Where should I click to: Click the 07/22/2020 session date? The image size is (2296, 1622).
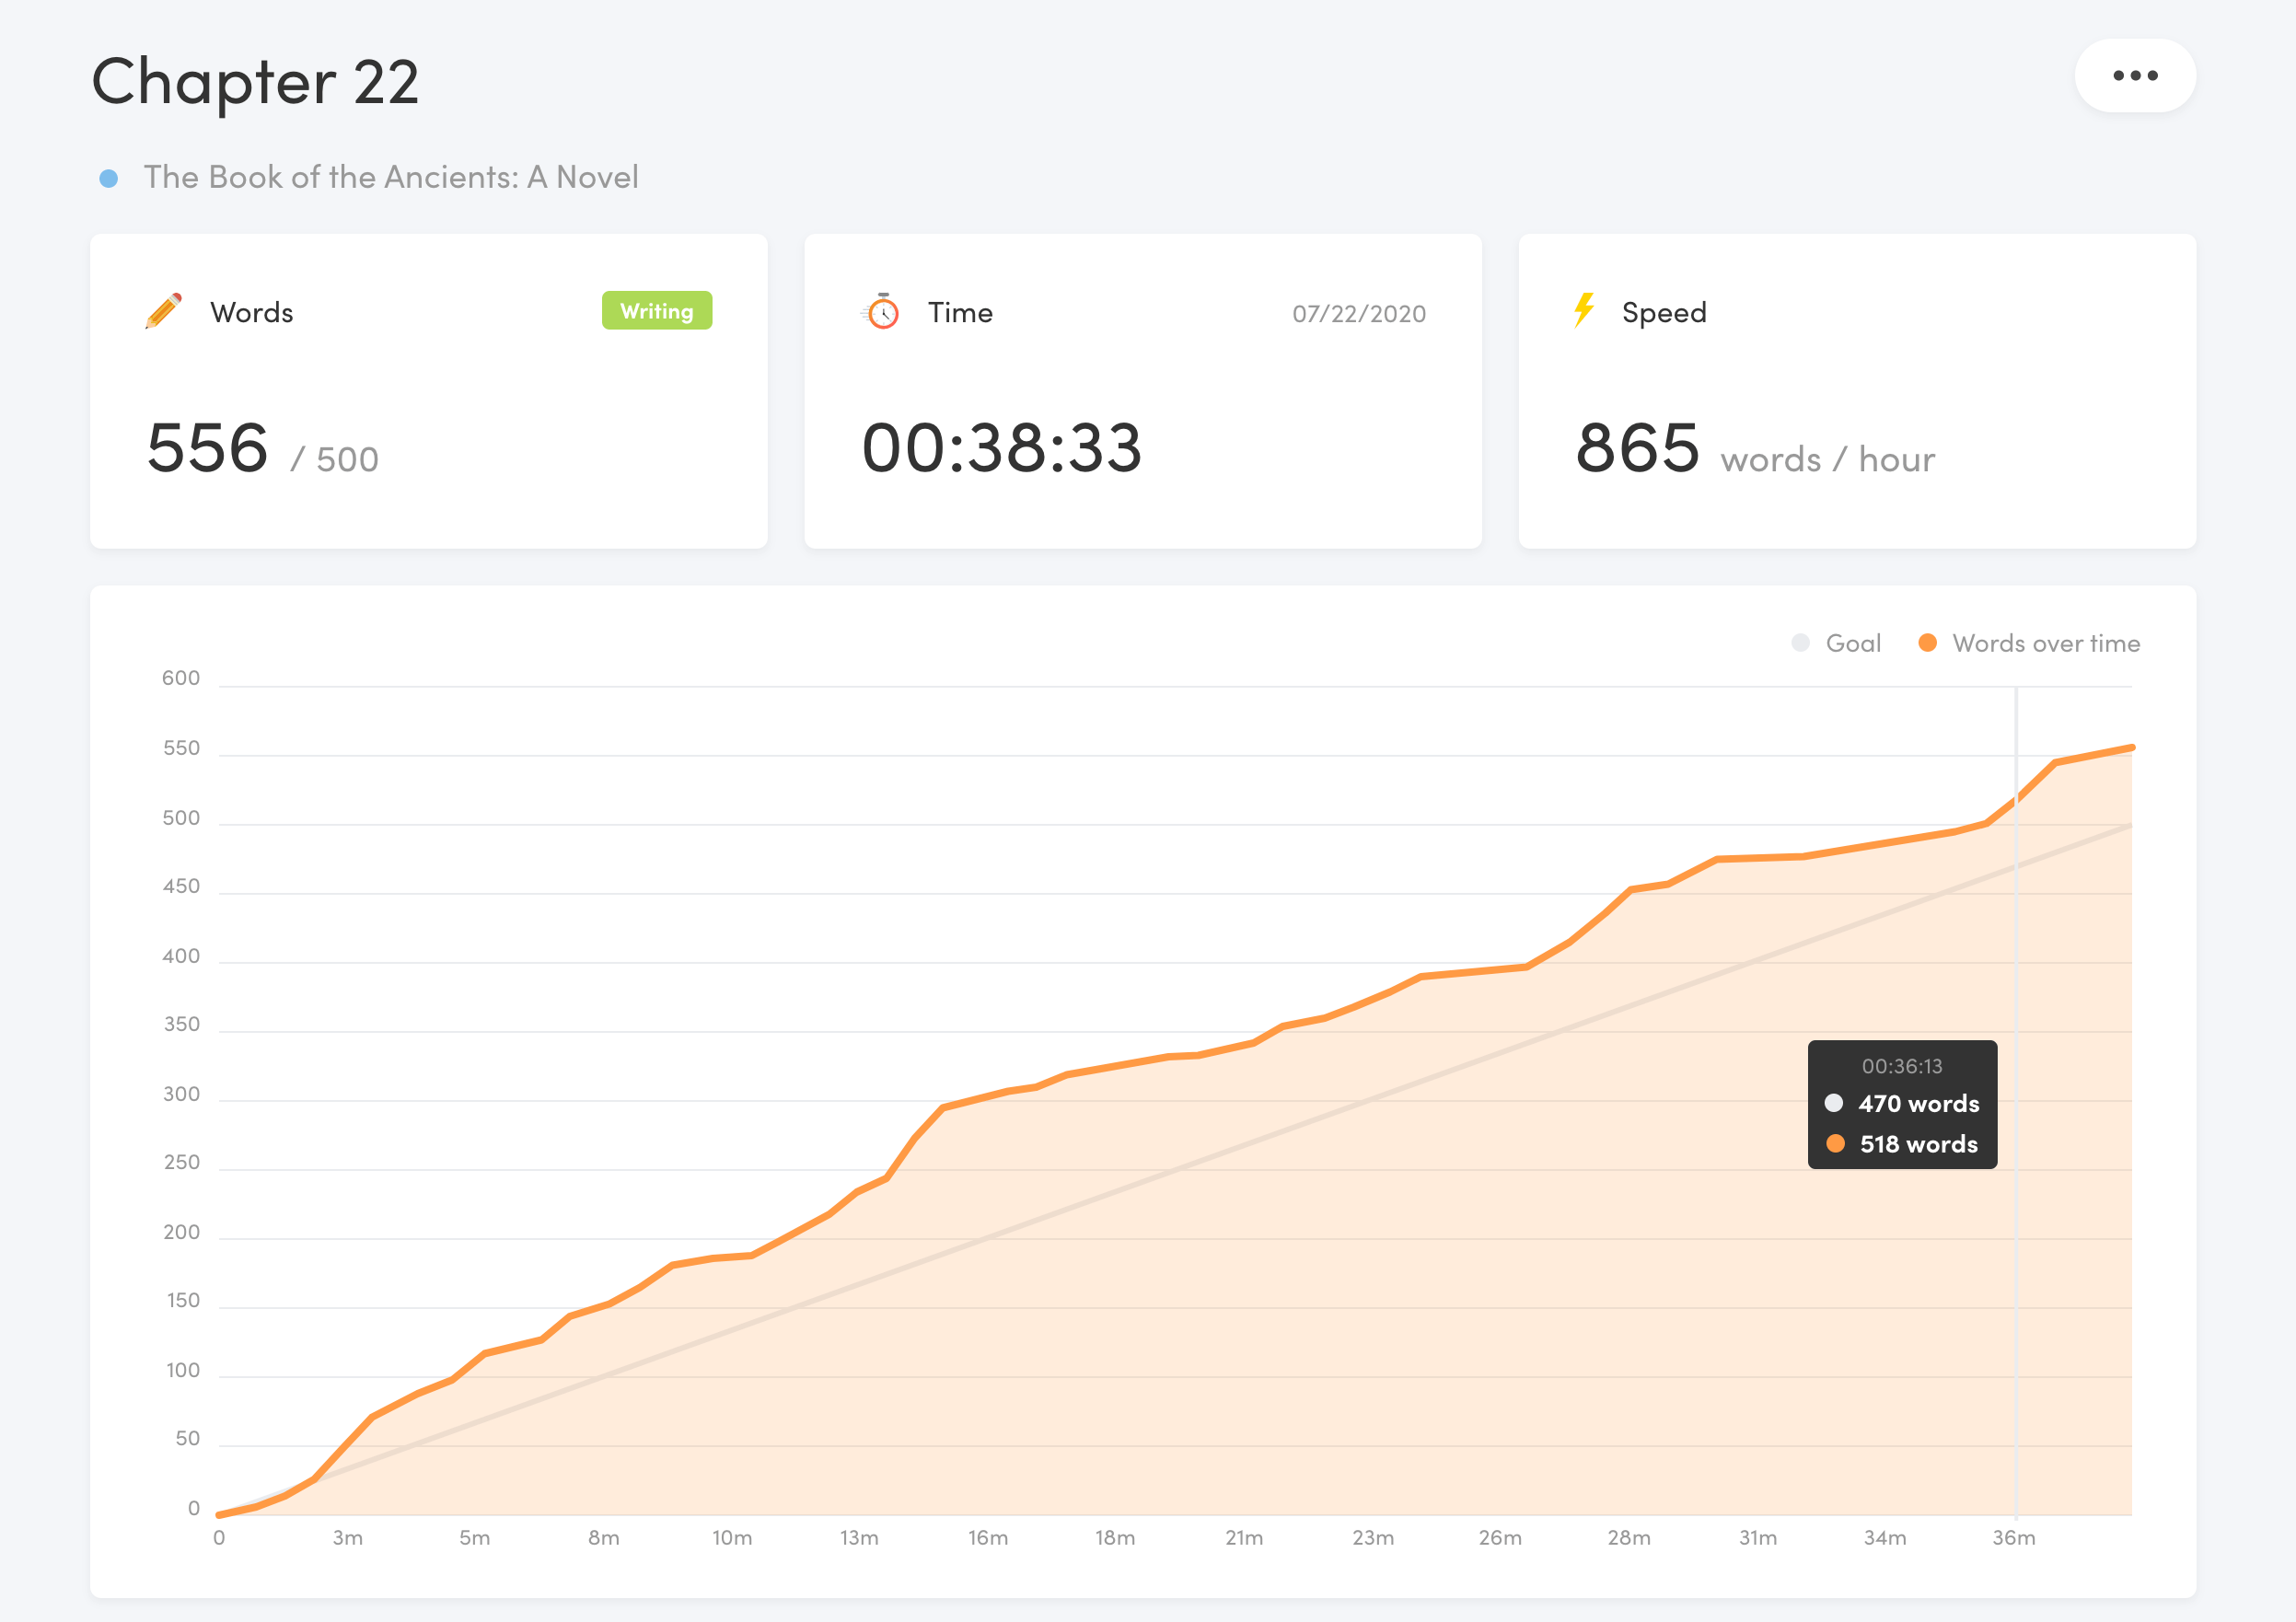(x=1358, y=314)
